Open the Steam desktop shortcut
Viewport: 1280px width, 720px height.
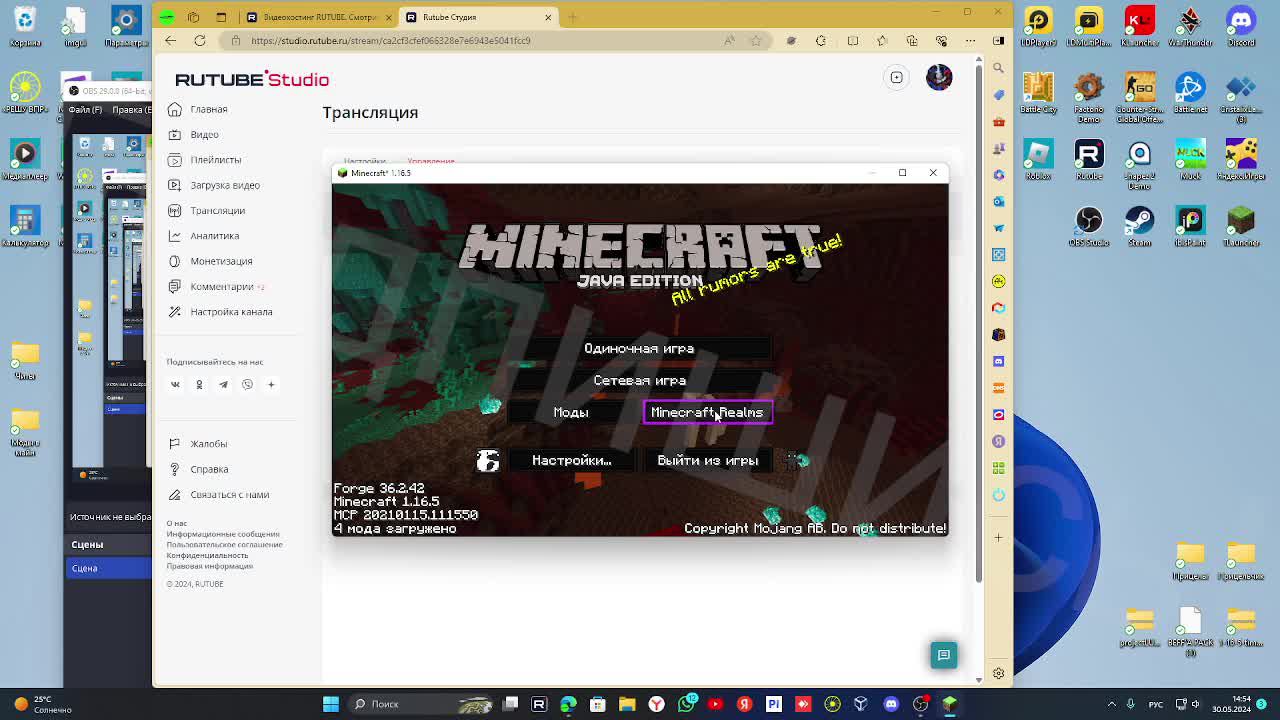1139,224
